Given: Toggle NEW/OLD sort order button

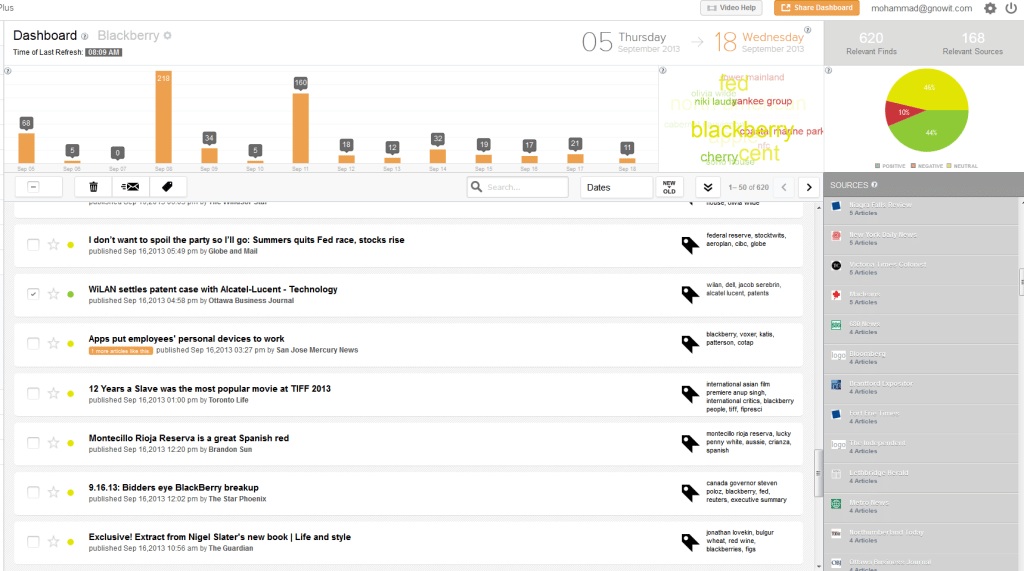Looking at the screenshot, I should point(669,187).
